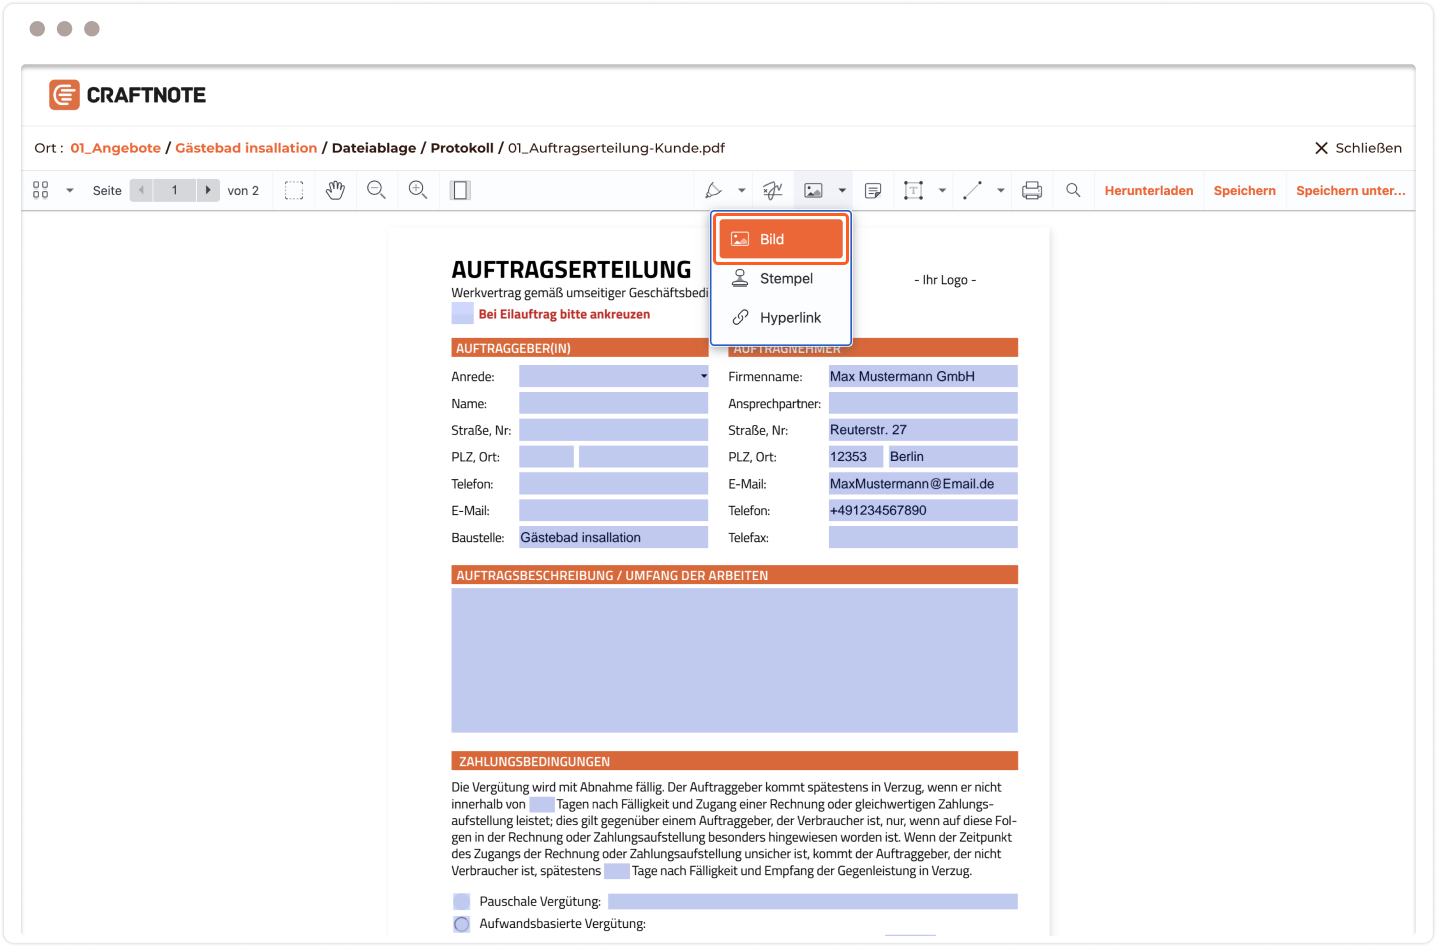
Task: Zoom in with the plus magnifier
Action: [418, 190]
